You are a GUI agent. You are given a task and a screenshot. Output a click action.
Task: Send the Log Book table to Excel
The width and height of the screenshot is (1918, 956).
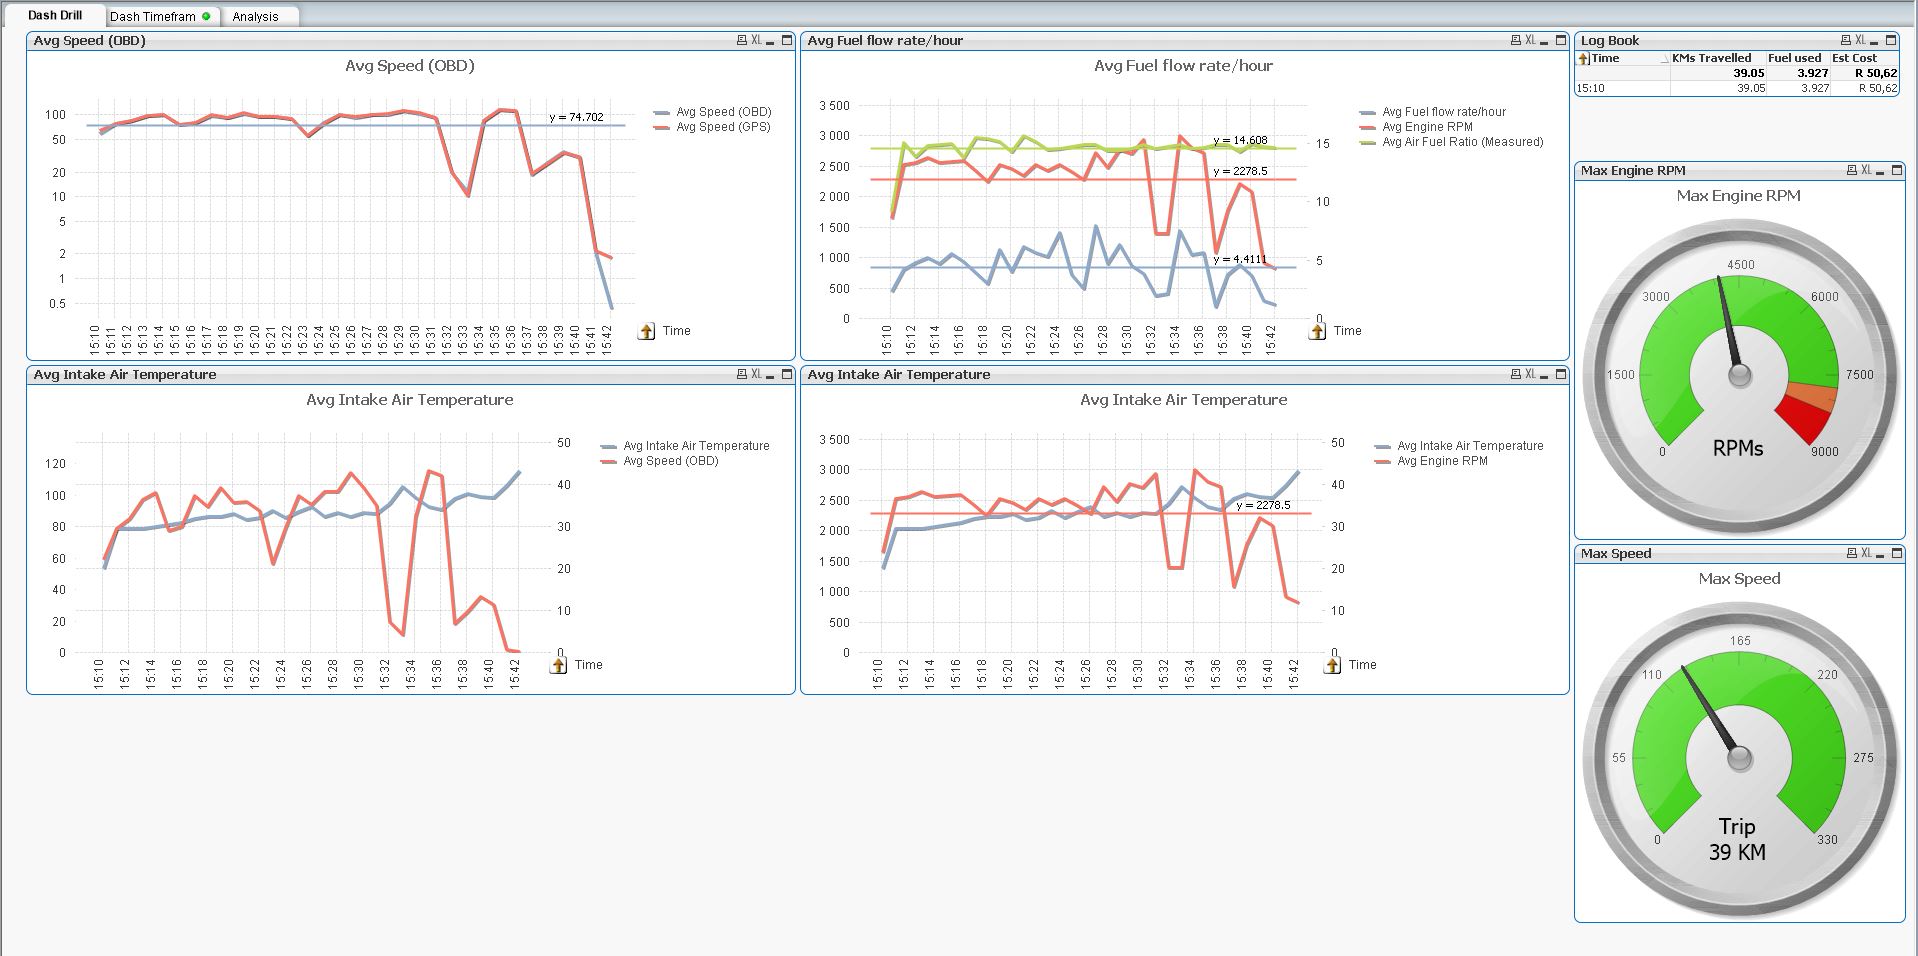[x=1860, y=41]
